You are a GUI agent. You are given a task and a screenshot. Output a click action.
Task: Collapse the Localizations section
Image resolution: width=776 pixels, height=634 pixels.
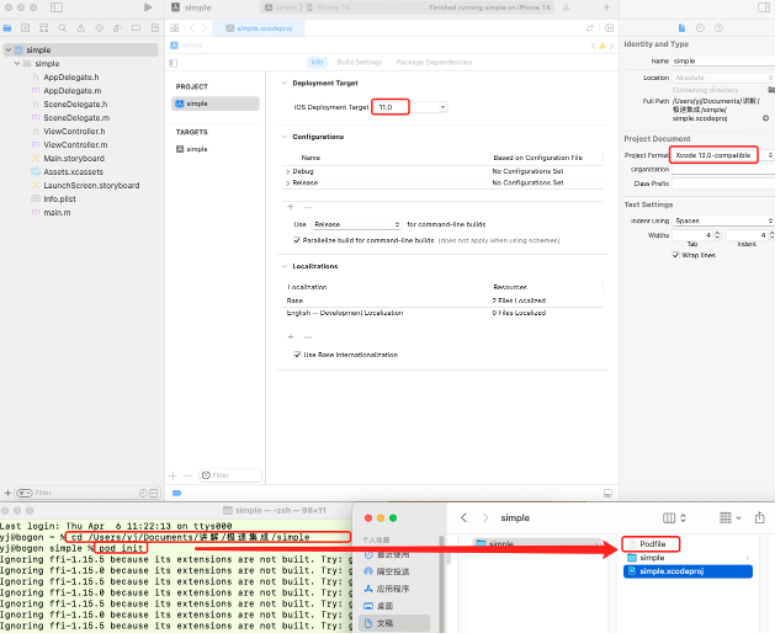pyautogui.click(x=284, y=266)
